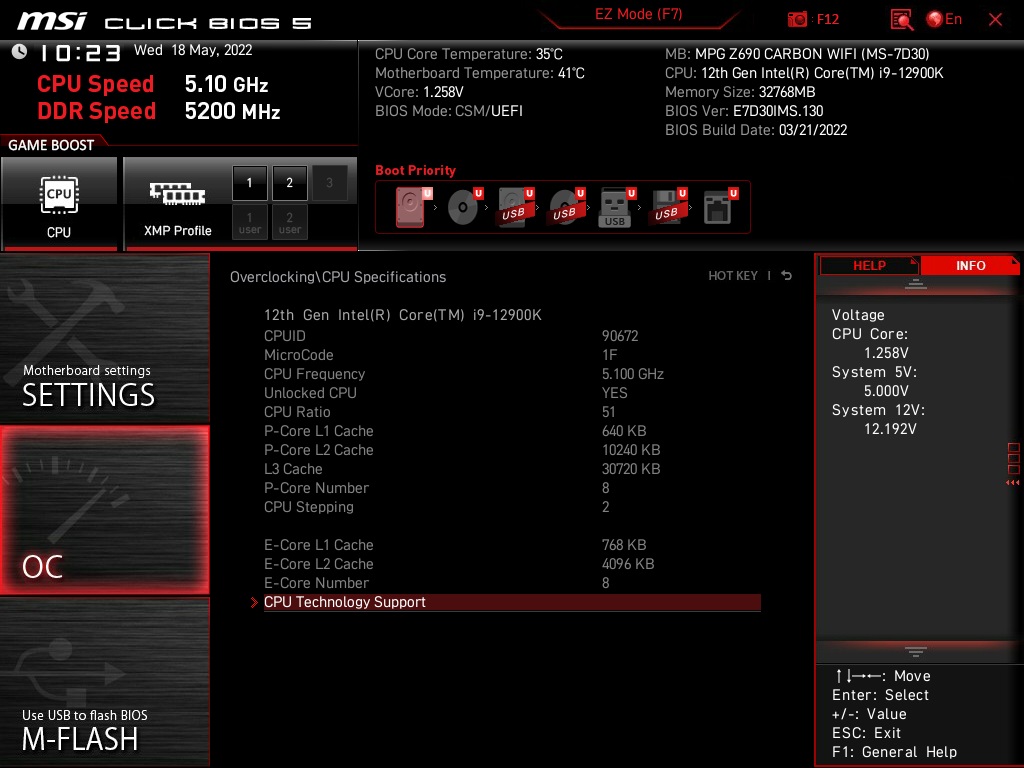The image size is (1024, 768).
Task: Collapse the side panel with the triple arrows
Action: point(1012,483)
